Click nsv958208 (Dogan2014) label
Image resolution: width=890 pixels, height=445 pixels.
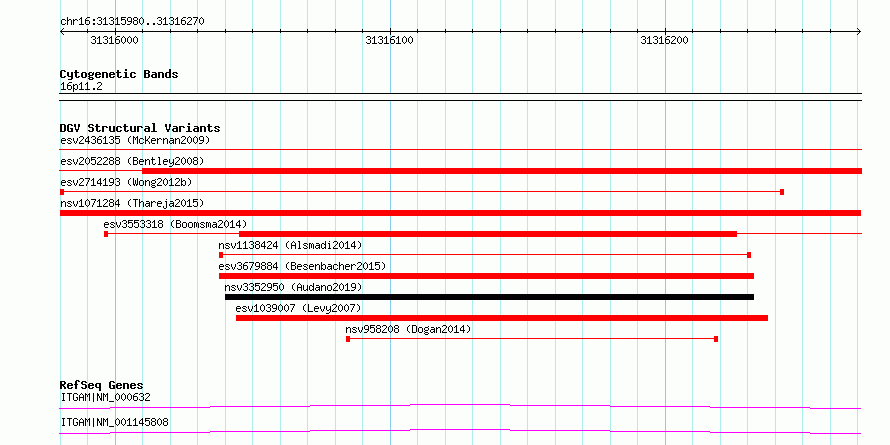click(x=408, y=329)
